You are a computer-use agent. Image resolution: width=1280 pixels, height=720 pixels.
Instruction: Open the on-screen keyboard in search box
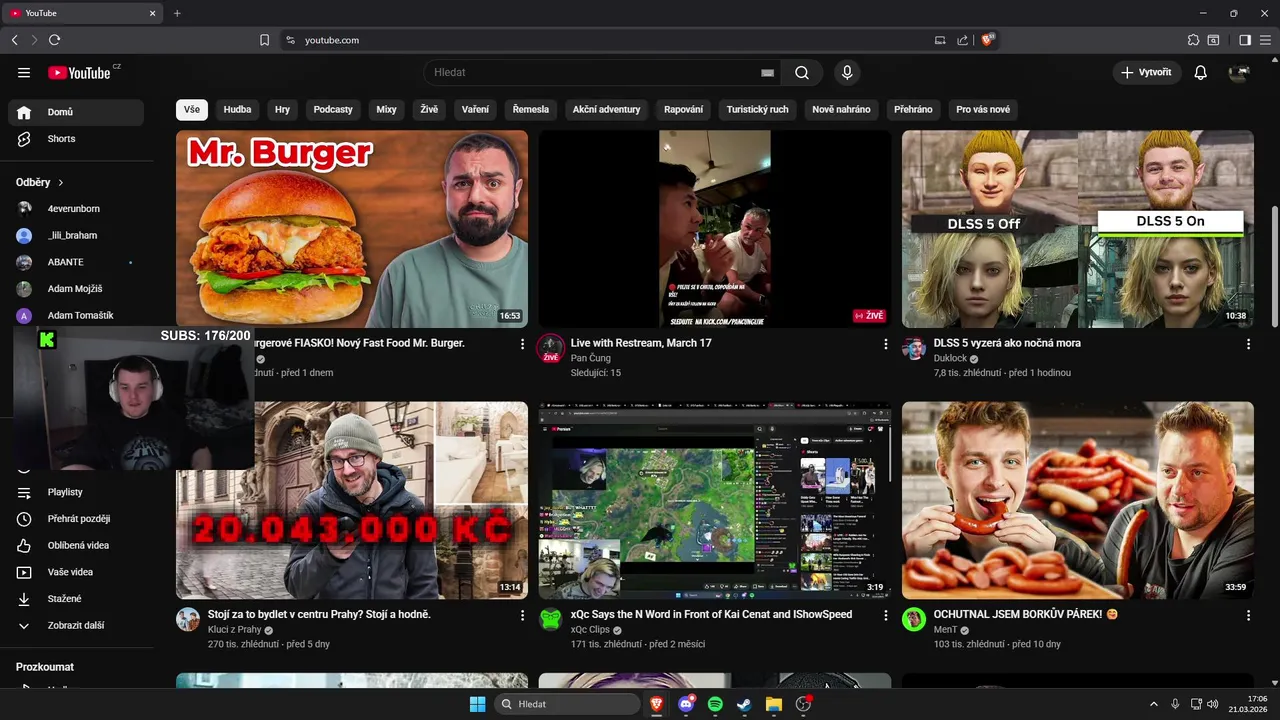[767, 73]
